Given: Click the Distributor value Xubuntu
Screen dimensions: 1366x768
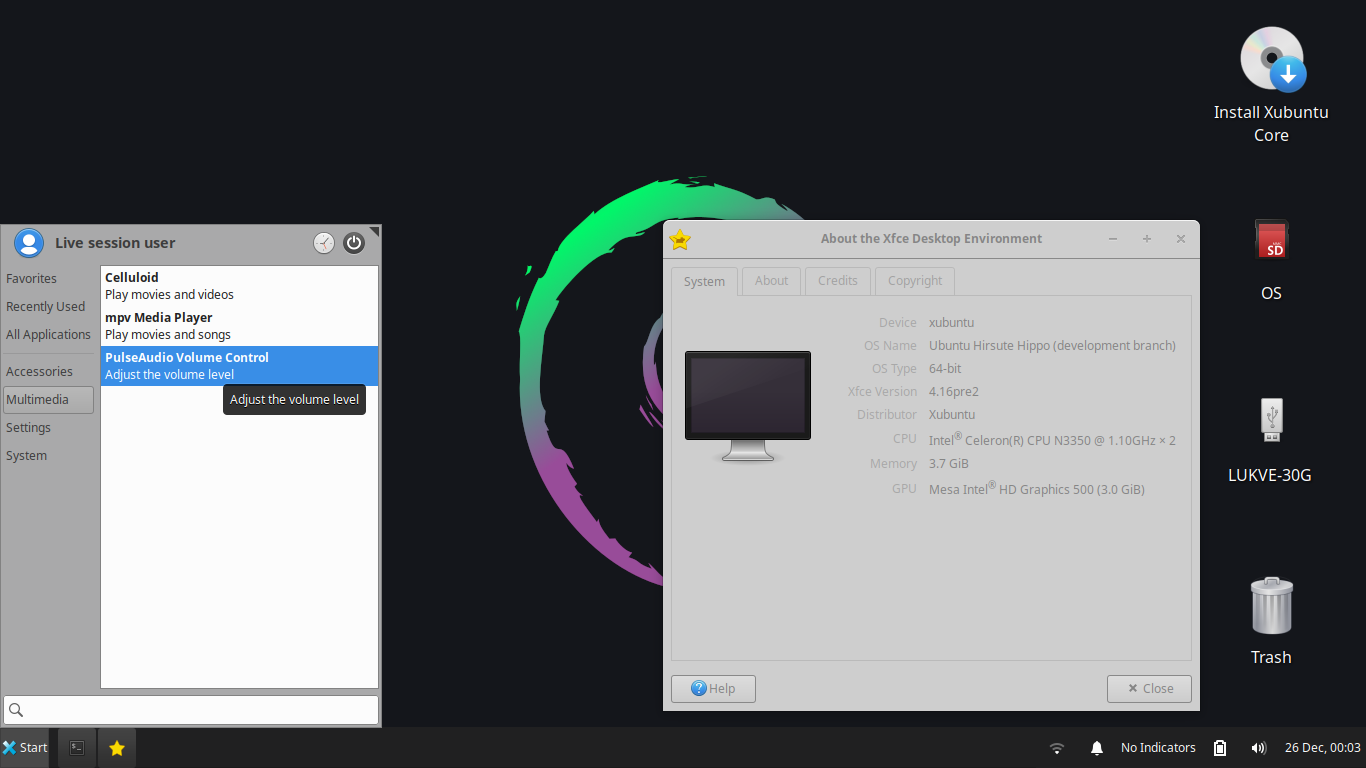Looking at the screenshot, I should coord(952,415).
